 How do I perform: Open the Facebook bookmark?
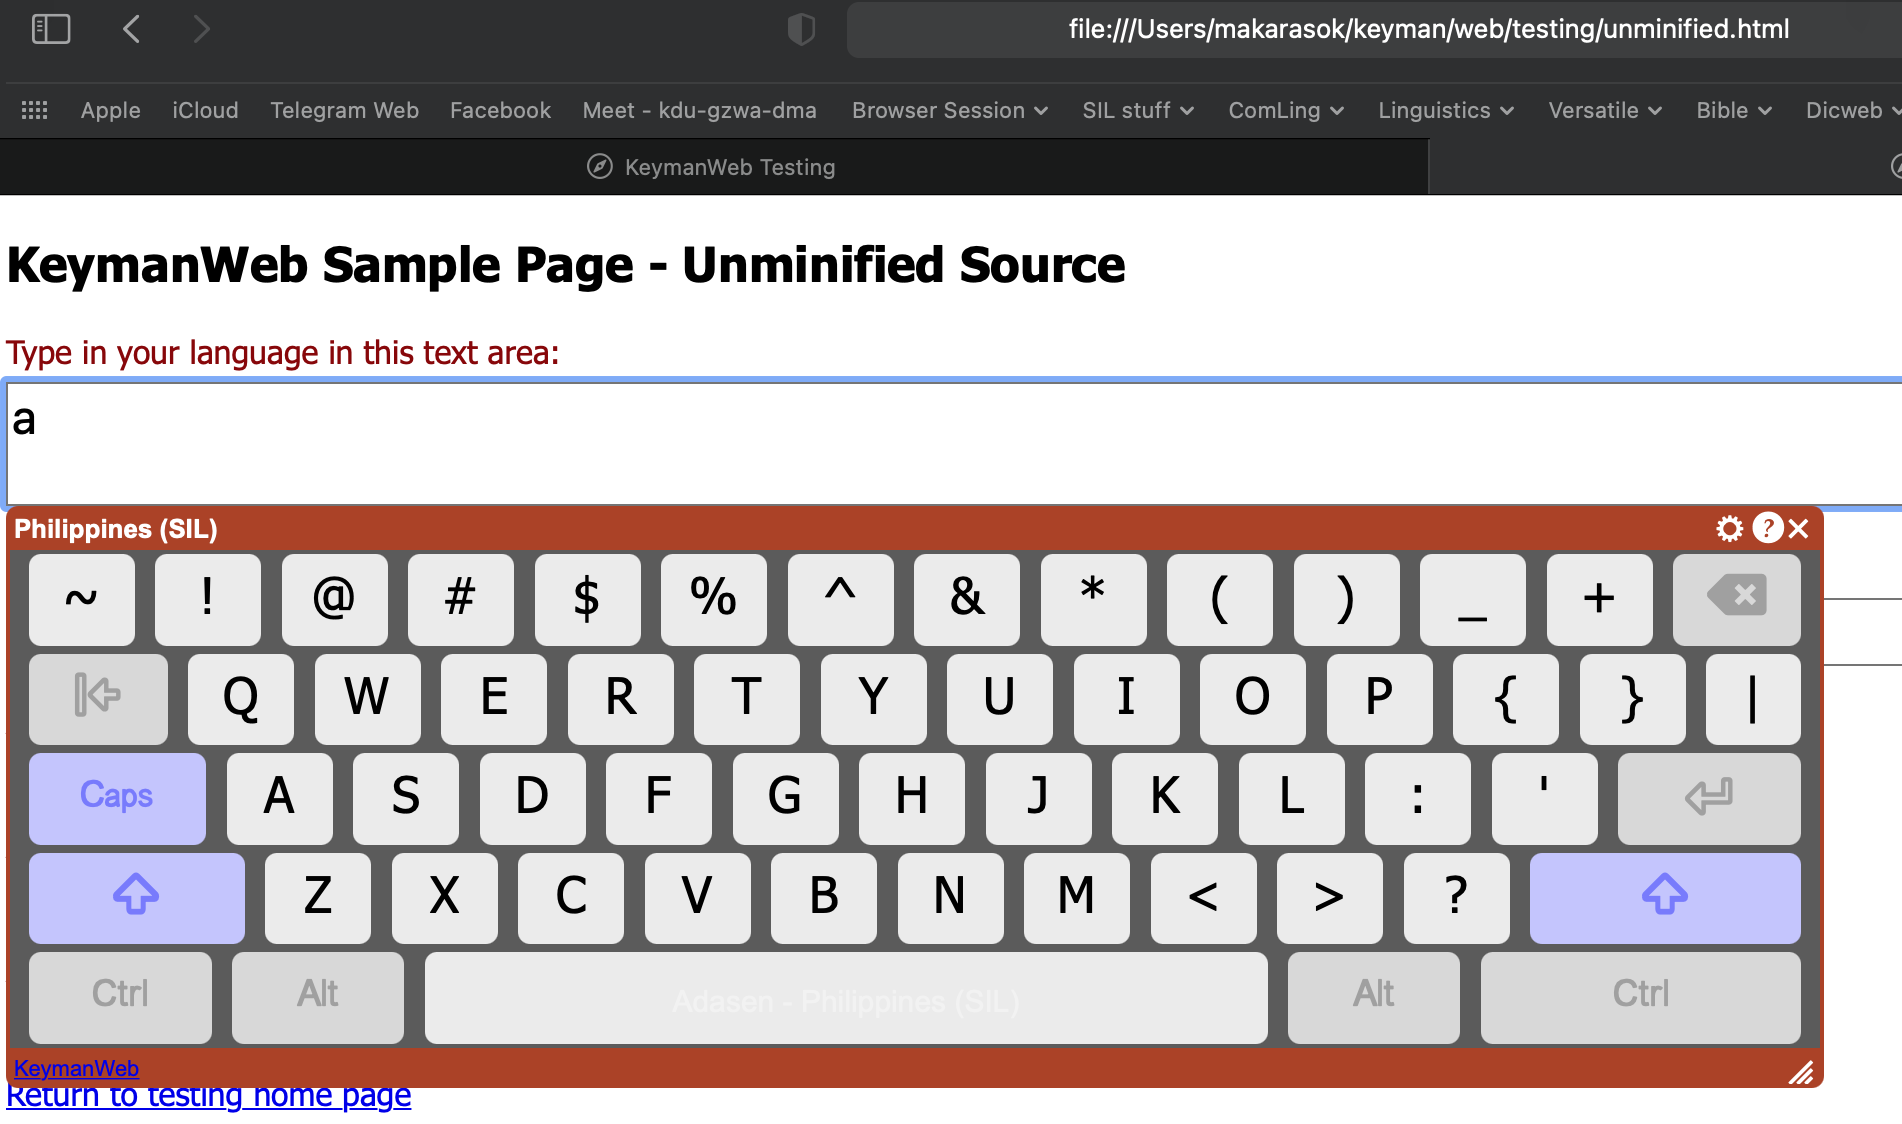click(x=500, y=110)
